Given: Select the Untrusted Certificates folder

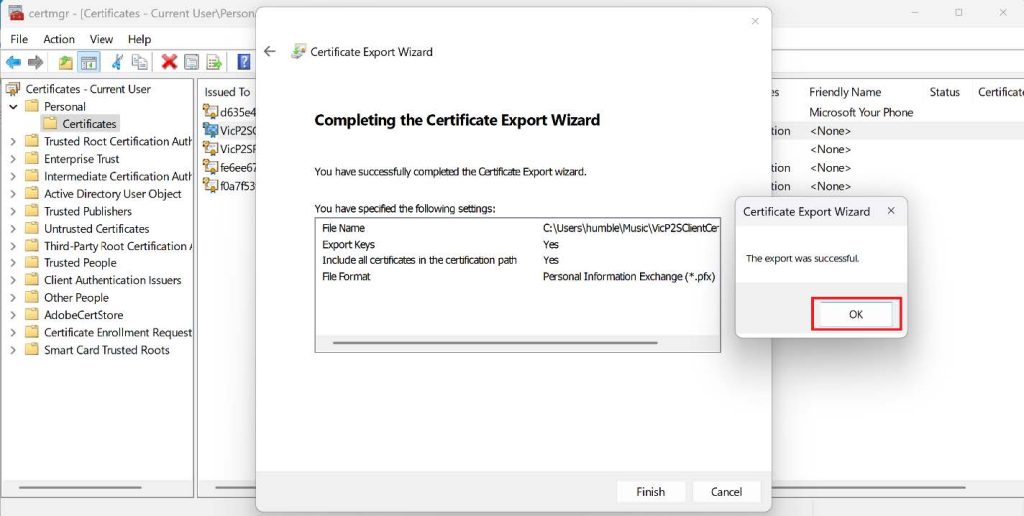Looking at the screenshot, I should coord(96,229).
